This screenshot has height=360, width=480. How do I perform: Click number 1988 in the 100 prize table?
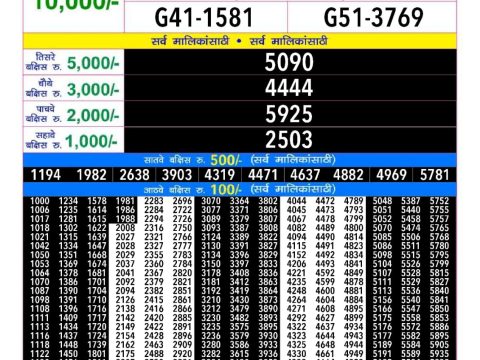(125, 219)
